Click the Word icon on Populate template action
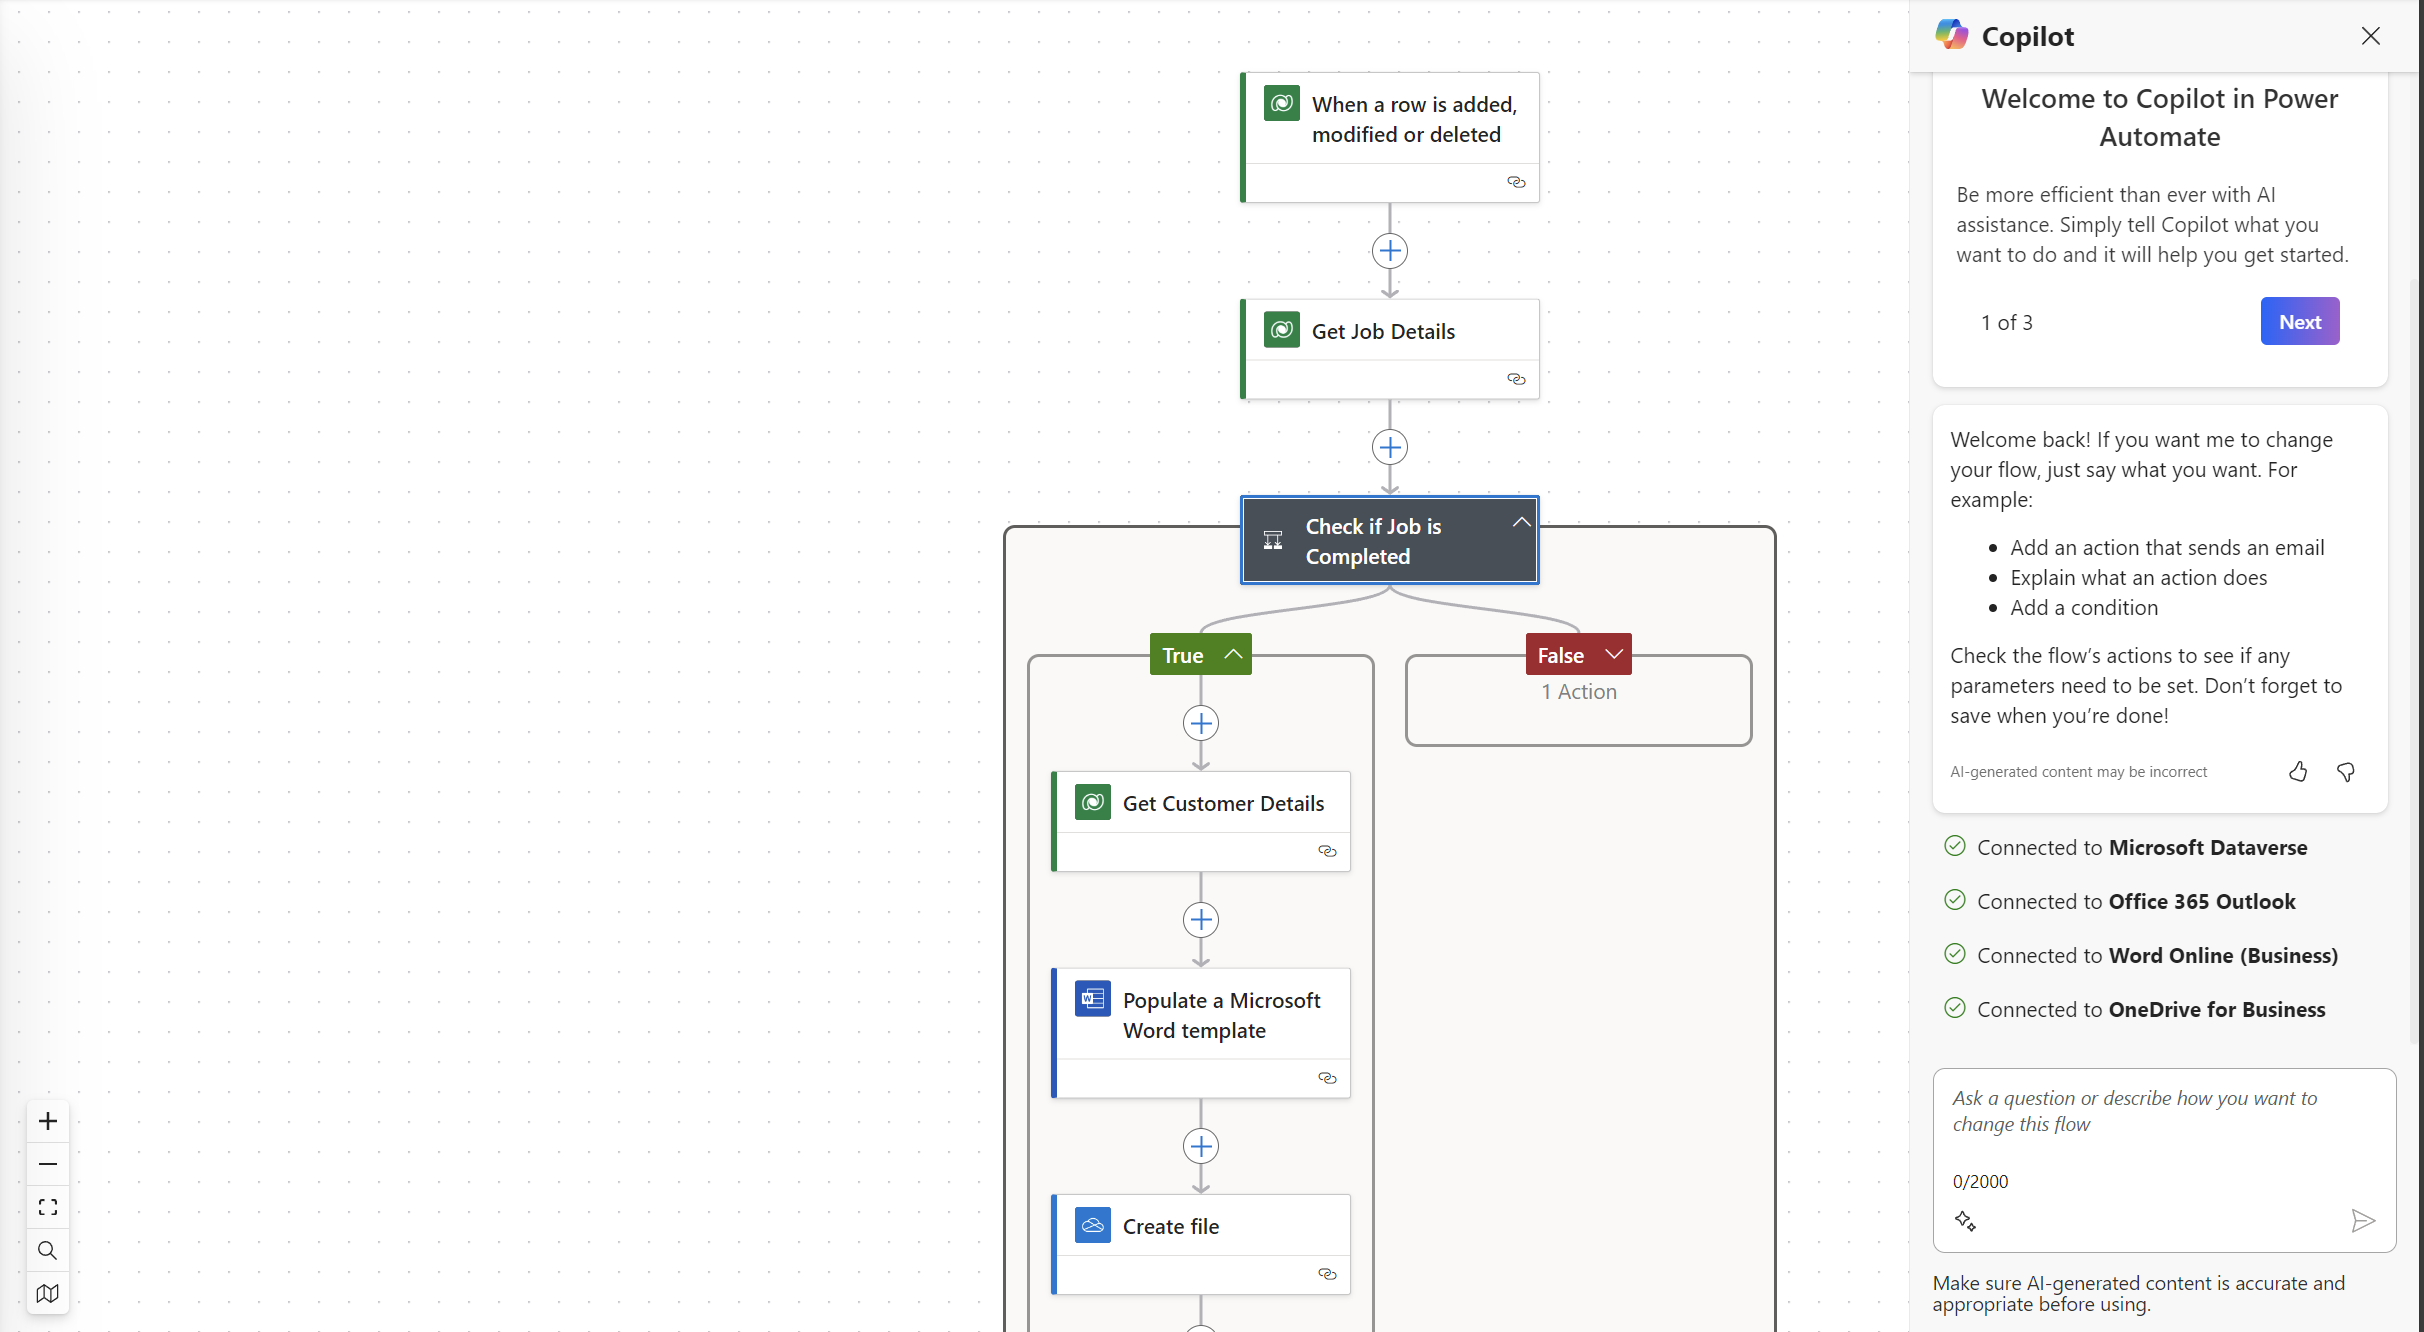The width and height of the screenshot is (2424, 1332). [1092, 999]
